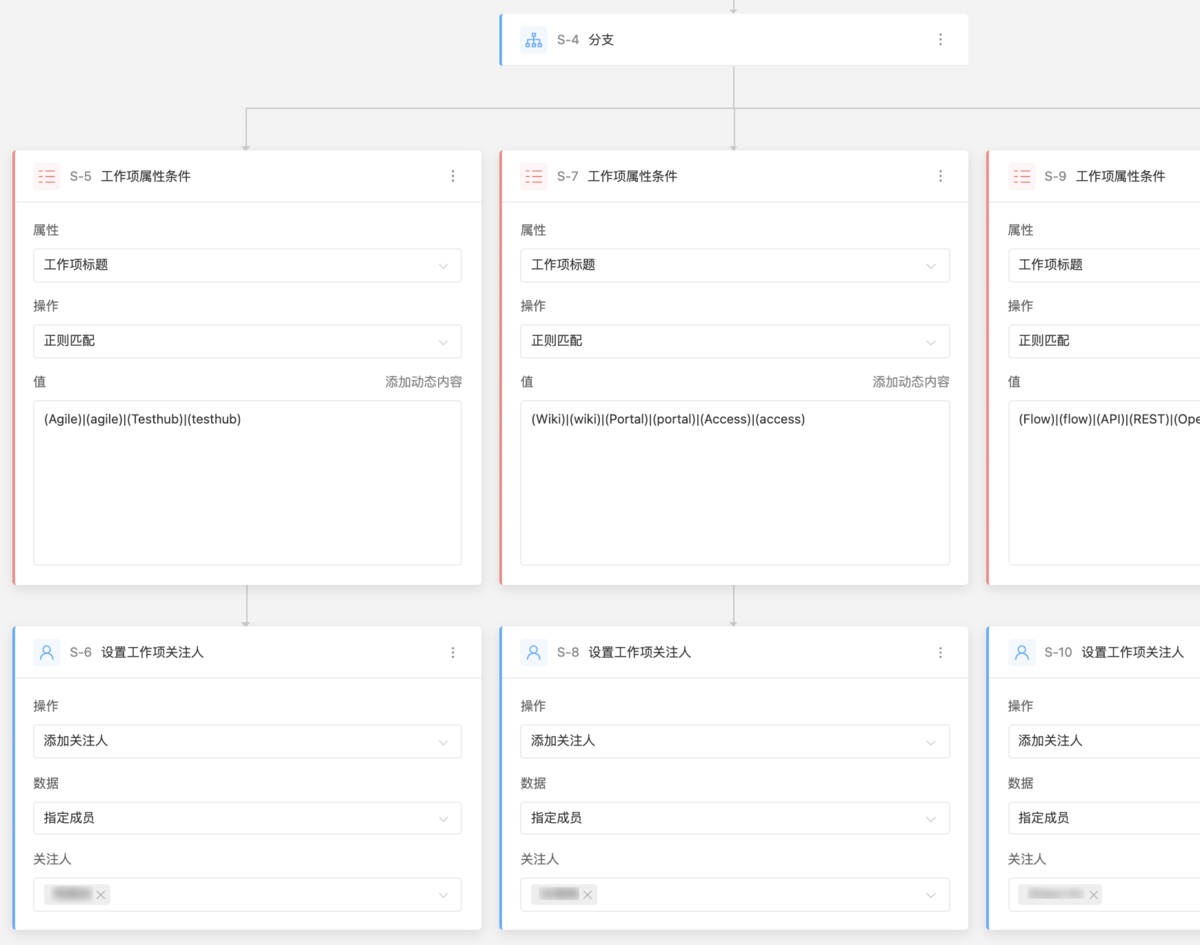Click the follower icon on the S-8 node
Screen dimensions: 1200x945
[x=533, y=652]
